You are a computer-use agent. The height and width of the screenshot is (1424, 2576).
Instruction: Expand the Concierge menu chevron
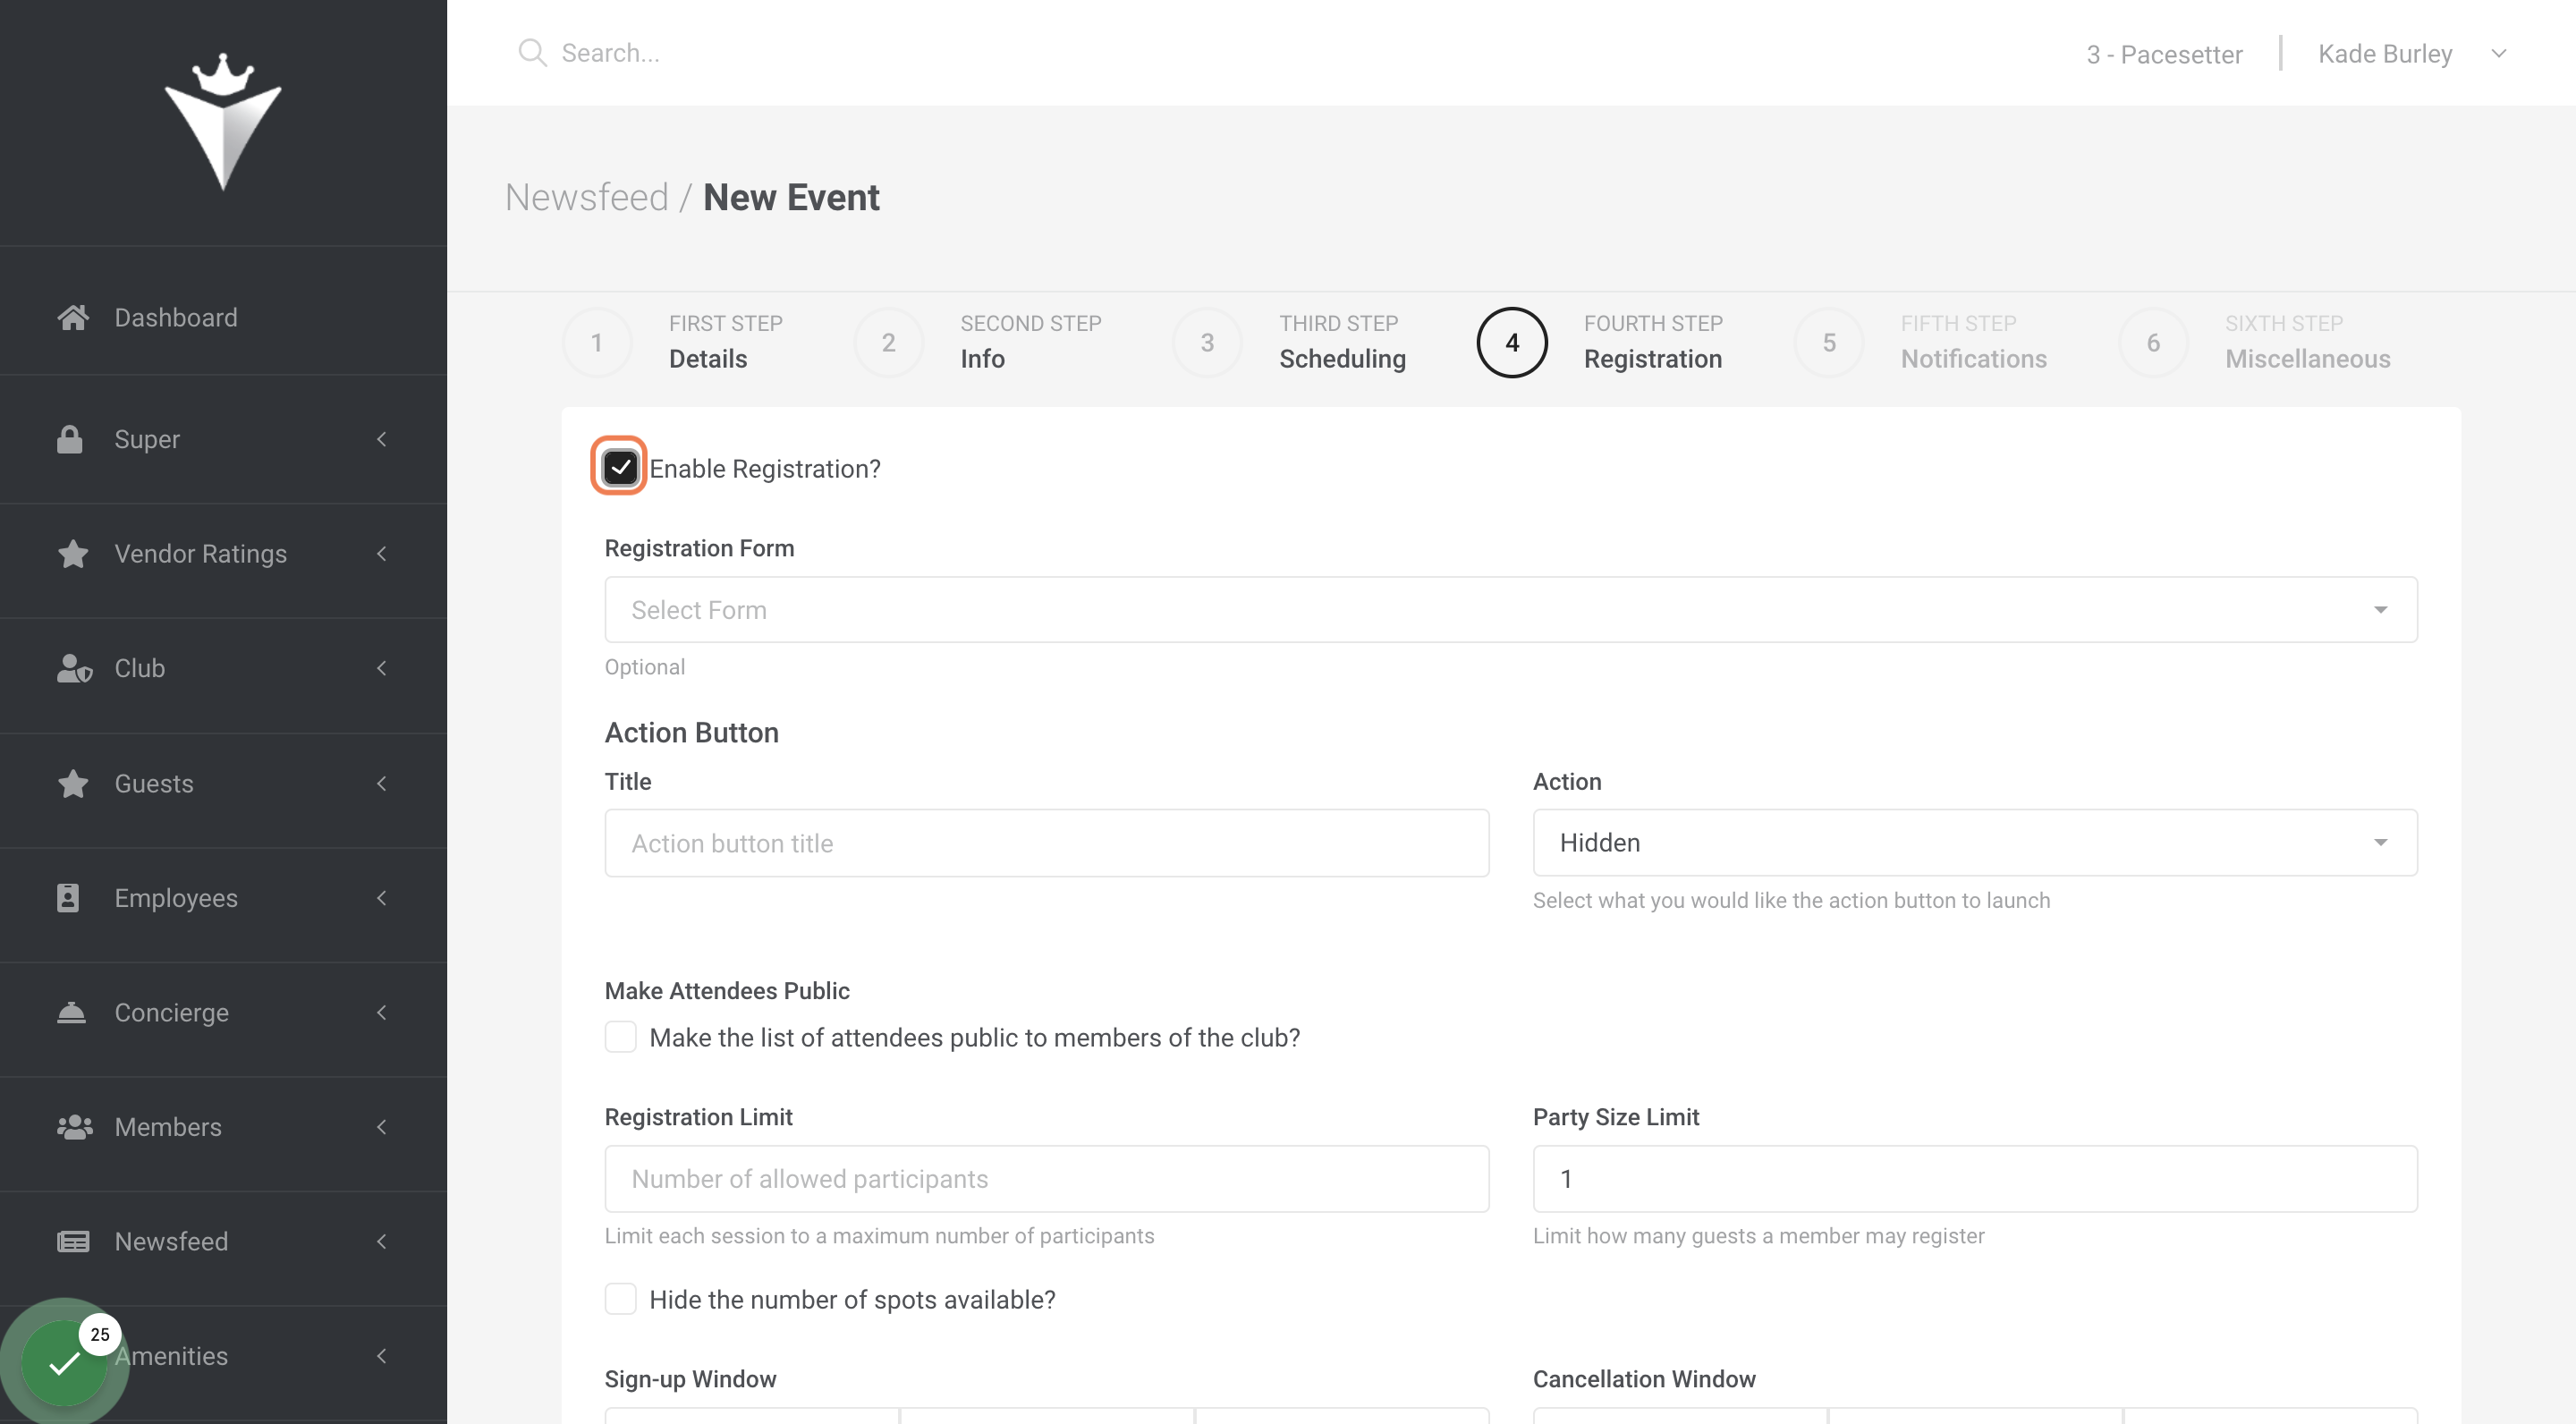(x=382, y=1012)
